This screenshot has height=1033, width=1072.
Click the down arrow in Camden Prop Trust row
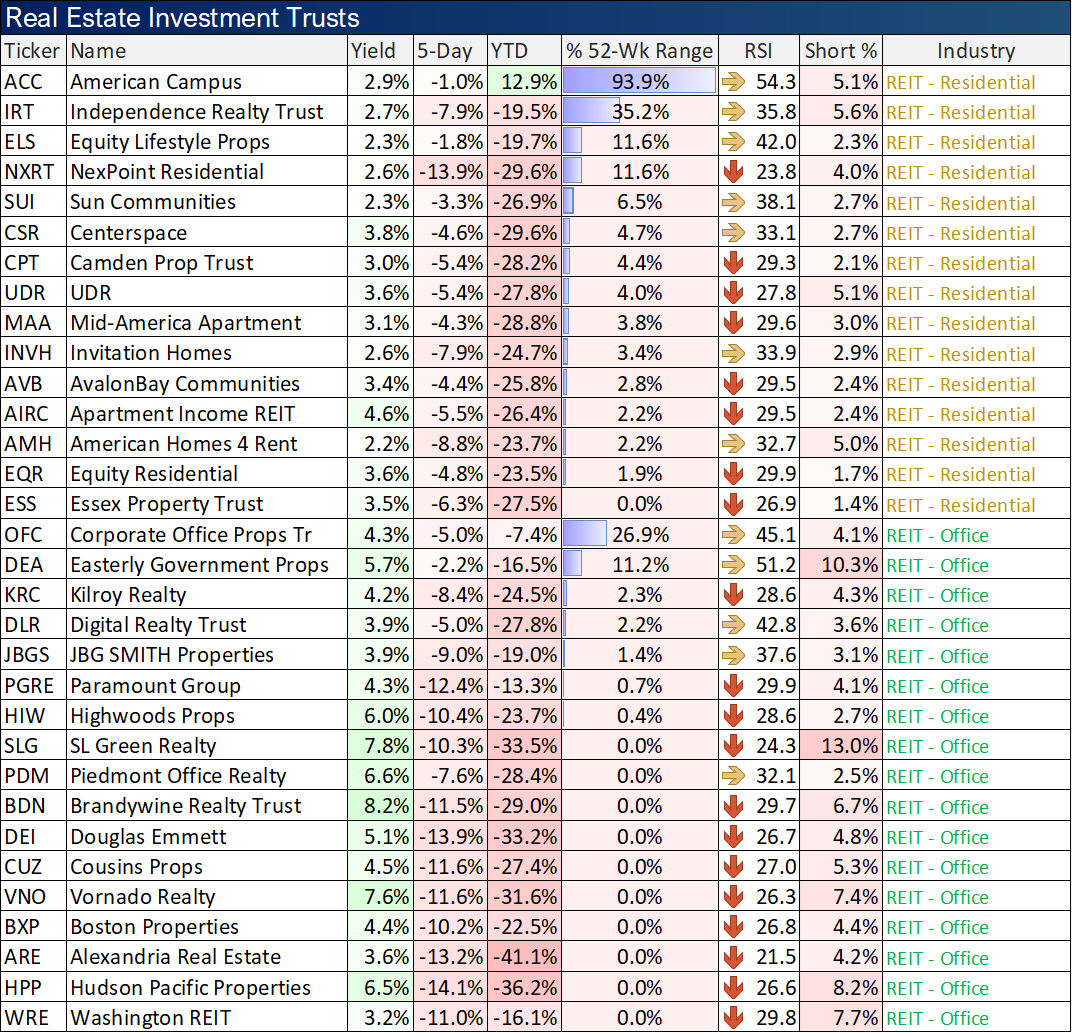coord(734,263)
